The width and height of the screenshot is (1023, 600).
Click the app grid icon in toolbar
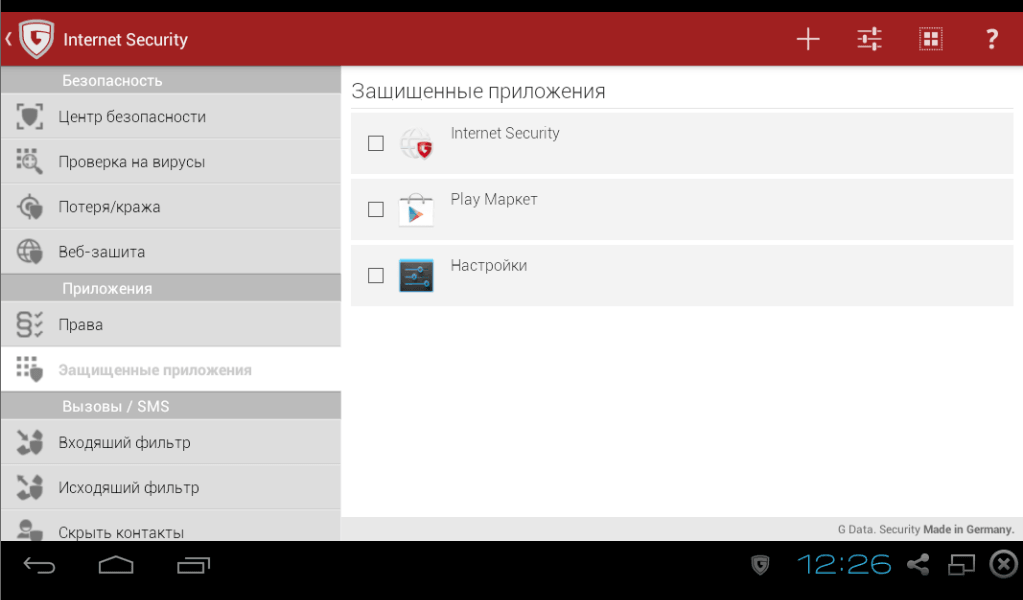(x=930, y=39)
